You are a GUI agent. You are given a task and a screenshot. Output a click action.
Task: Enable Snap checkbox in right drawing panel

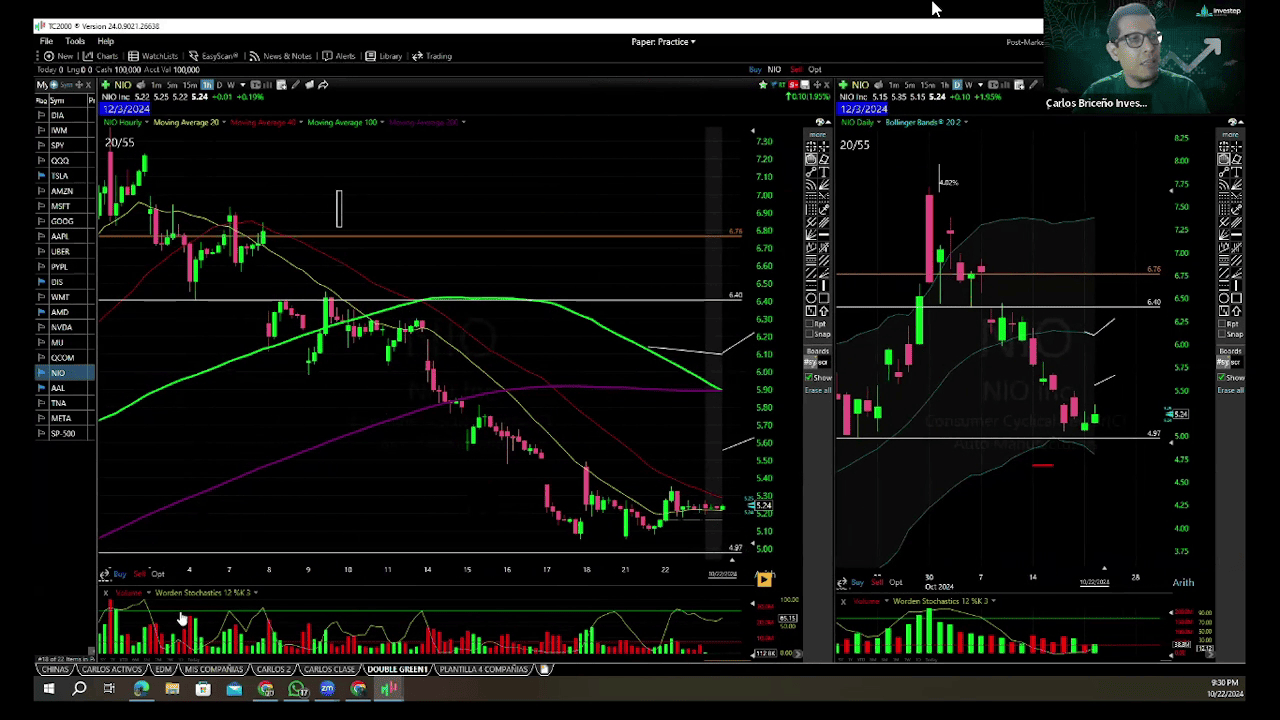tap(1223, 334)
